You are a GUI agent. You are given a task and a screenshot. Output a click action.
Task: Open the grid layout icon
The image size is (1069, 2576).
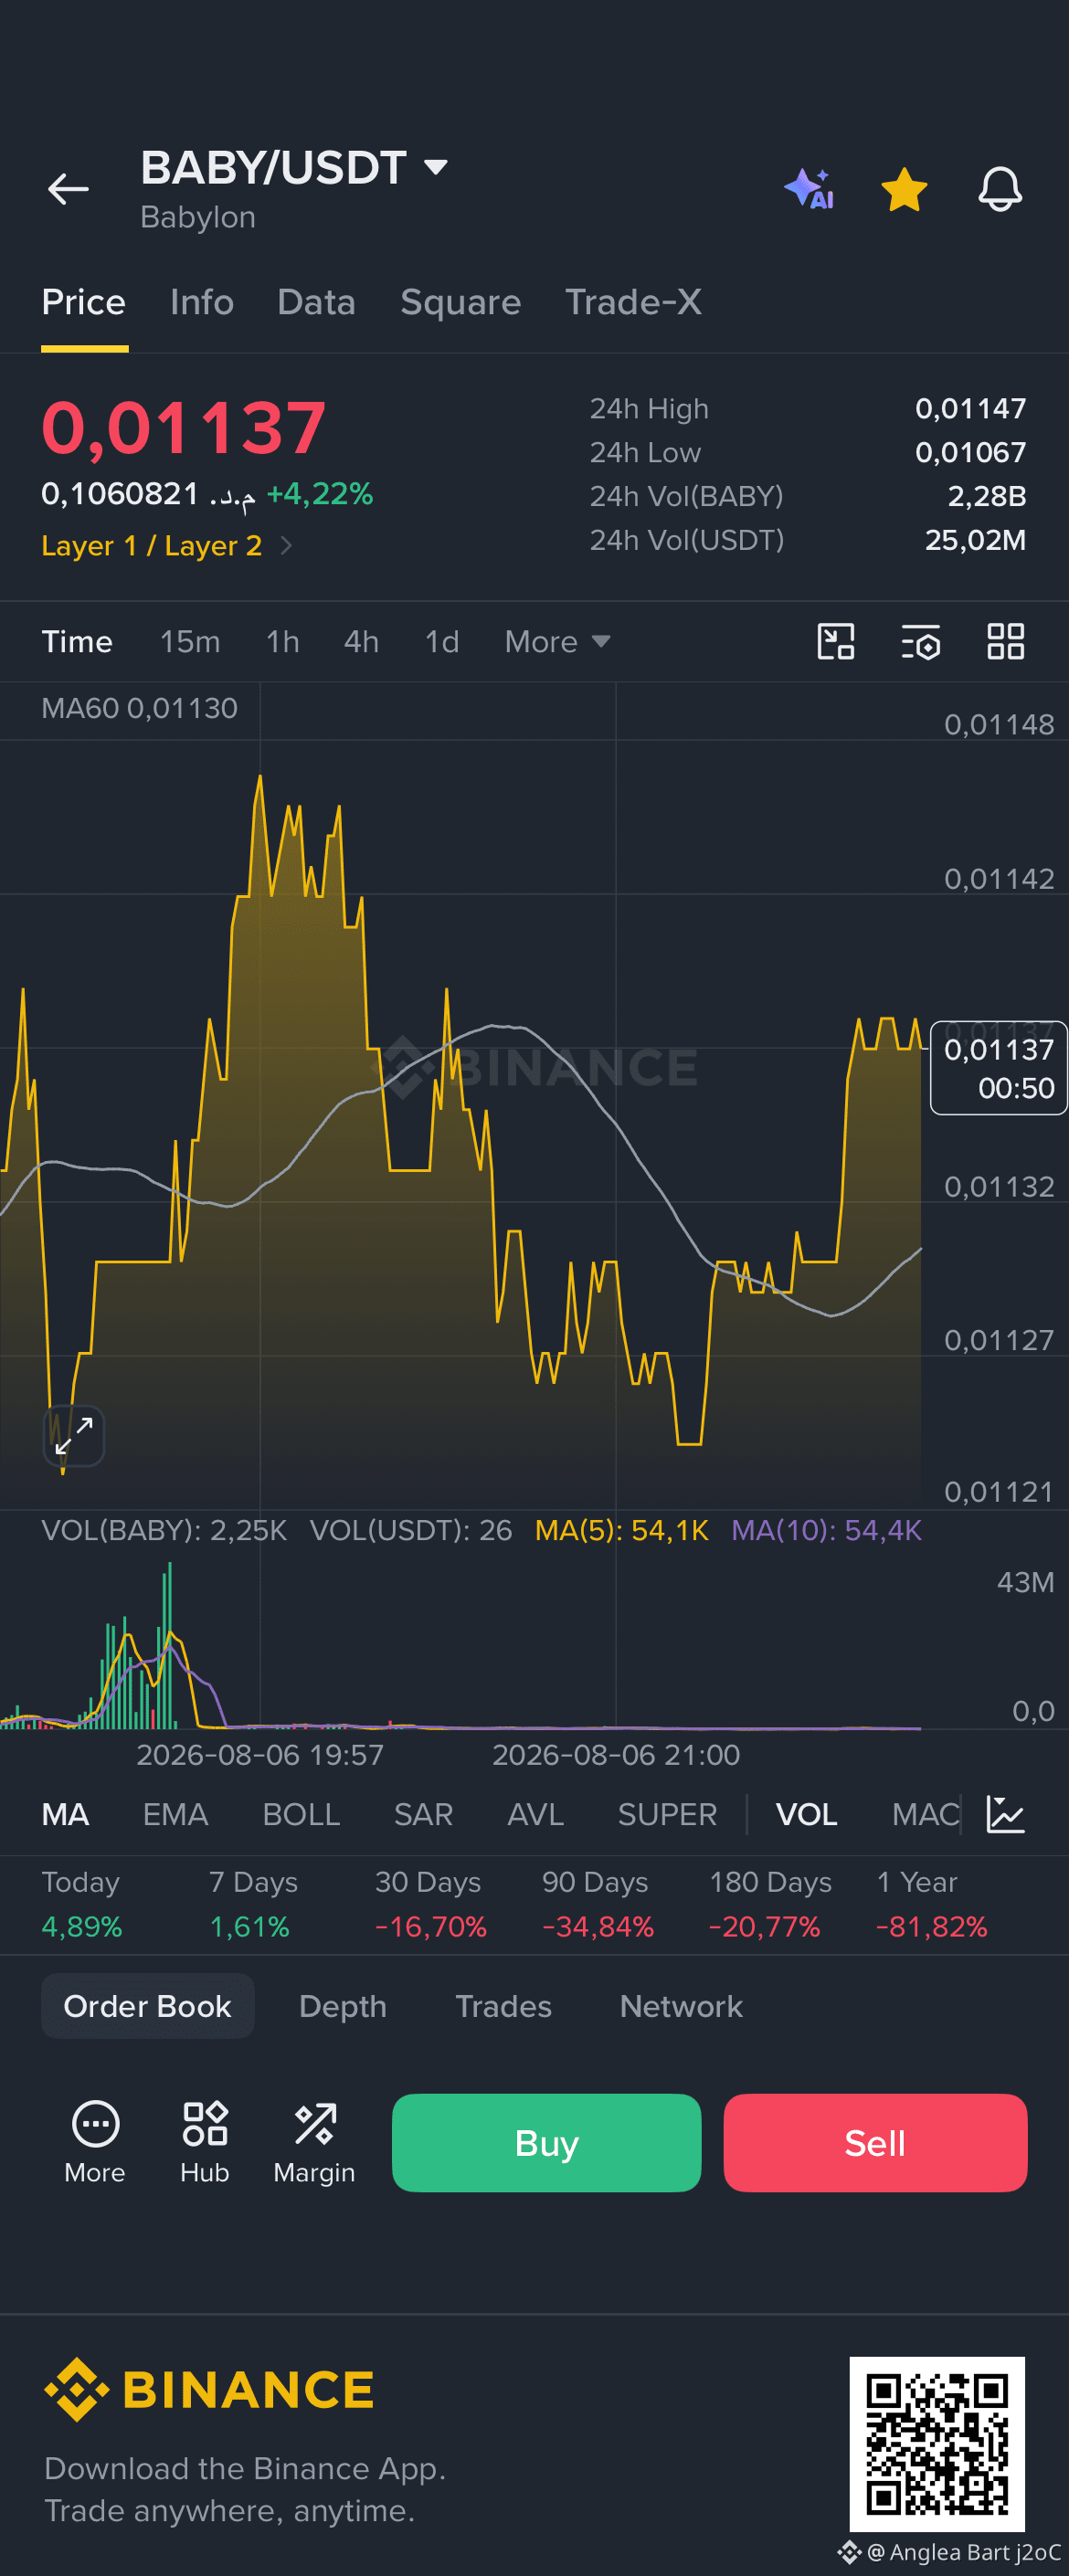point(1005,642)
